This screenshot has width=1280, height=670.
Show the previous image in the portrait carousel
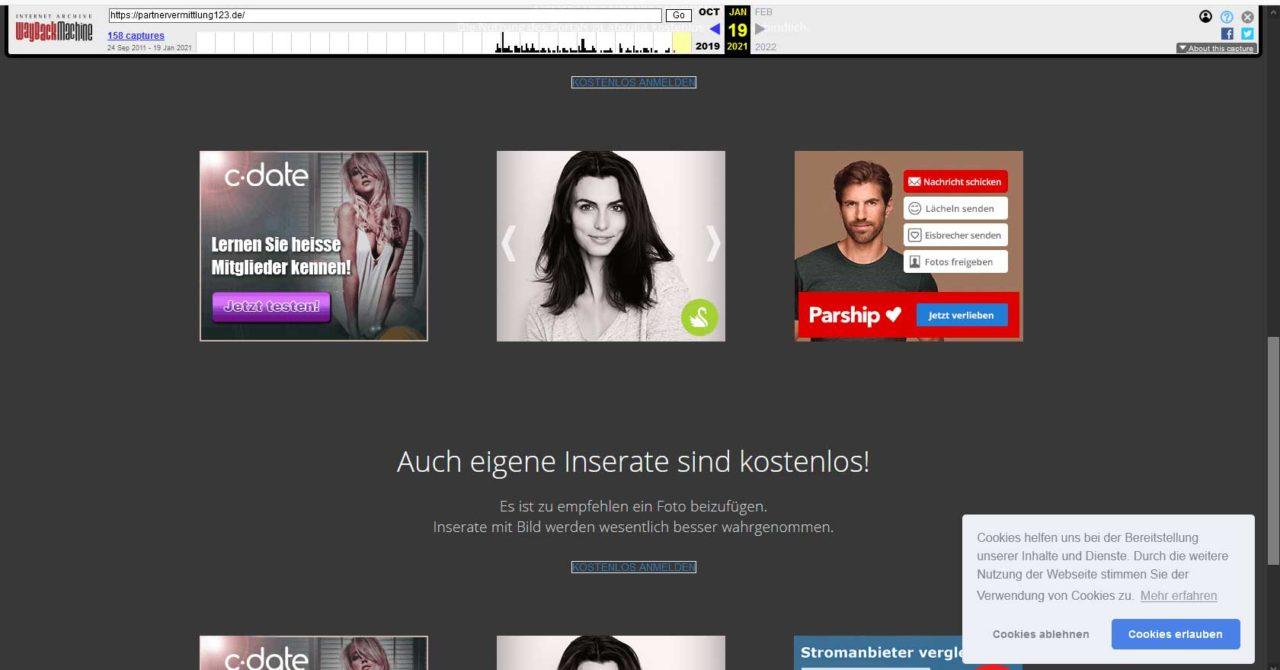click(x=508, y=243)
